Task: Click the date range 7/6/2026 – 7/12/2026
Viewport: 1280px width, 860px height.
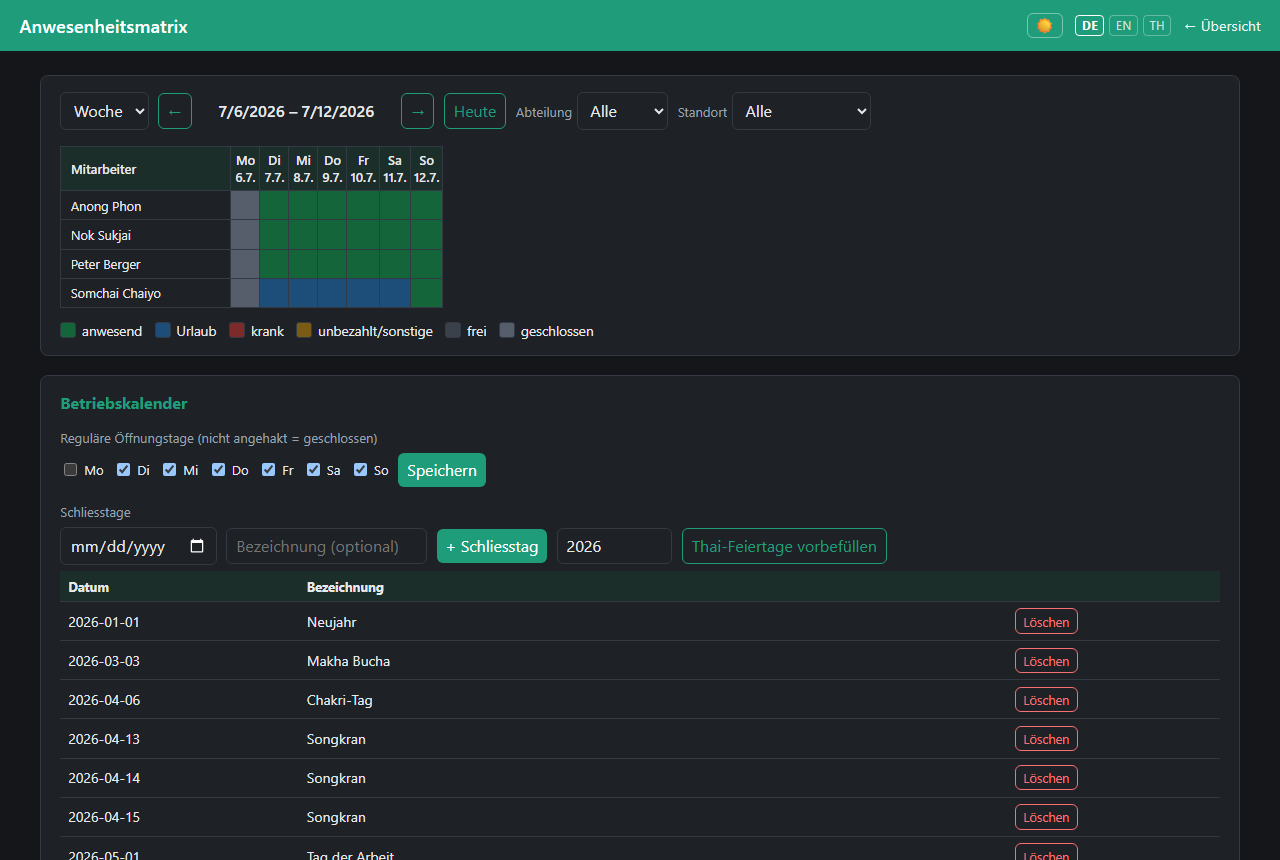Action: coord(296,111)
